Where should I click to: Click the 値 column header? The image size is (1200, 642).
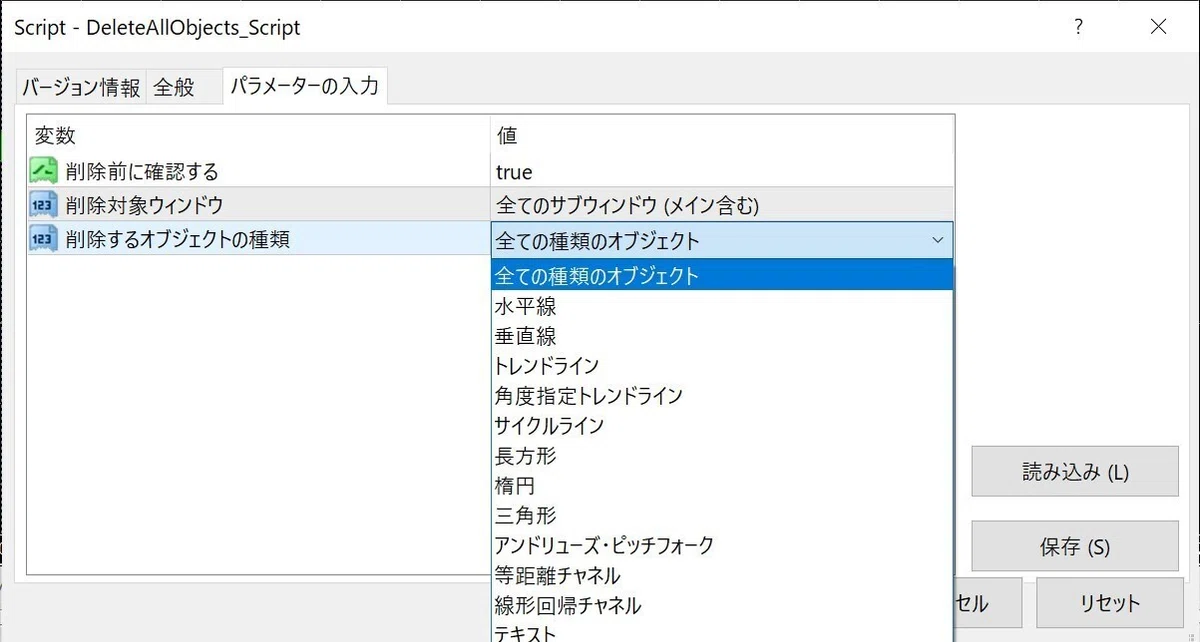tap(722, 136)
